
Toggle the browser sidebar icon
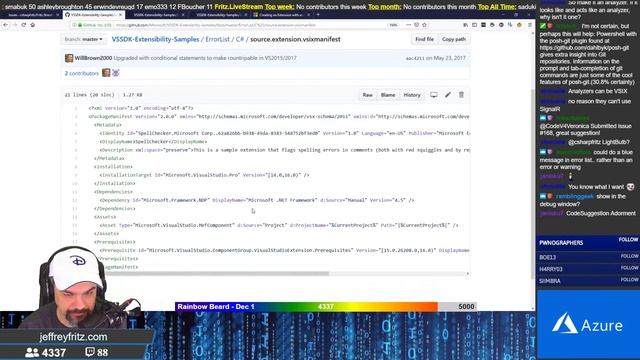tap(474, 25)
